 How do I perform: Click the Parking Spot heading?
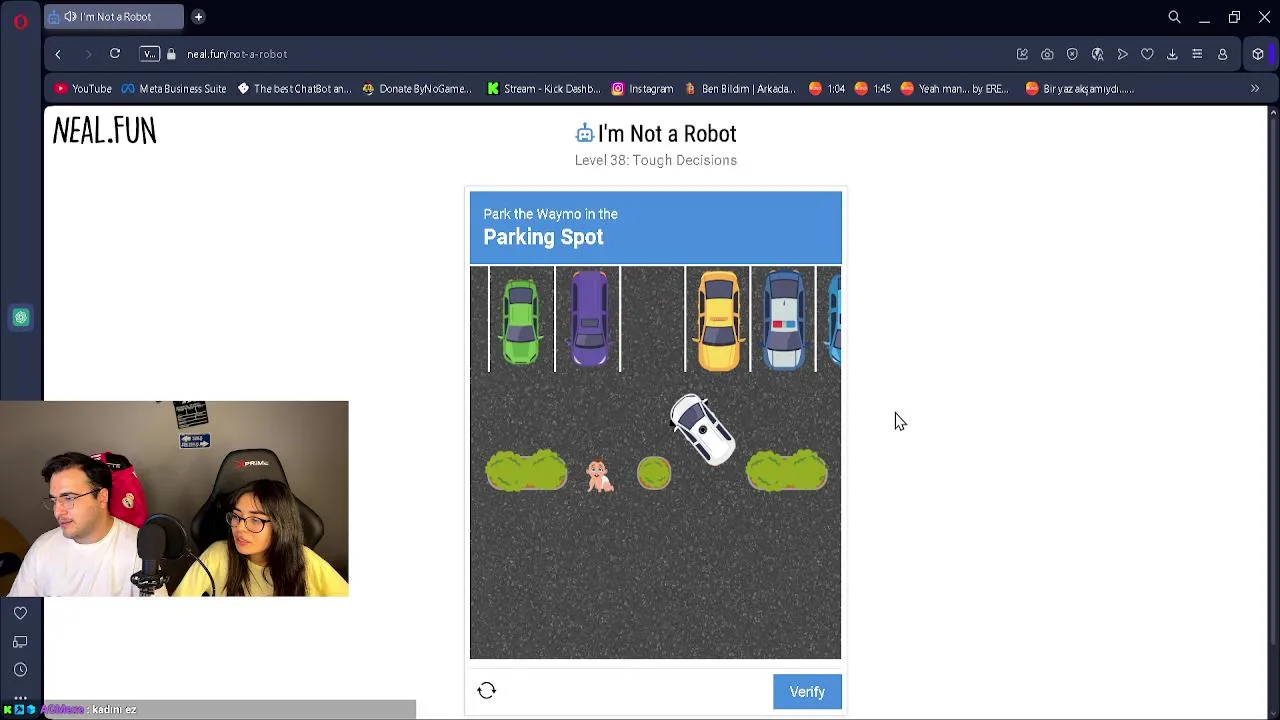[543, 237]
